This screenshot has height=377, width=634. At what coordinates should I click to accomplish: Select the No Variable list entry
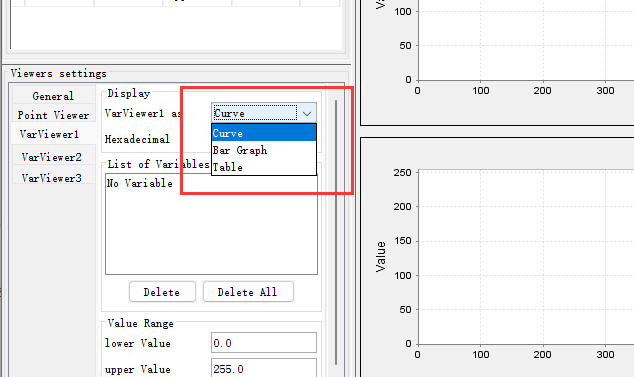pos(139,183)
